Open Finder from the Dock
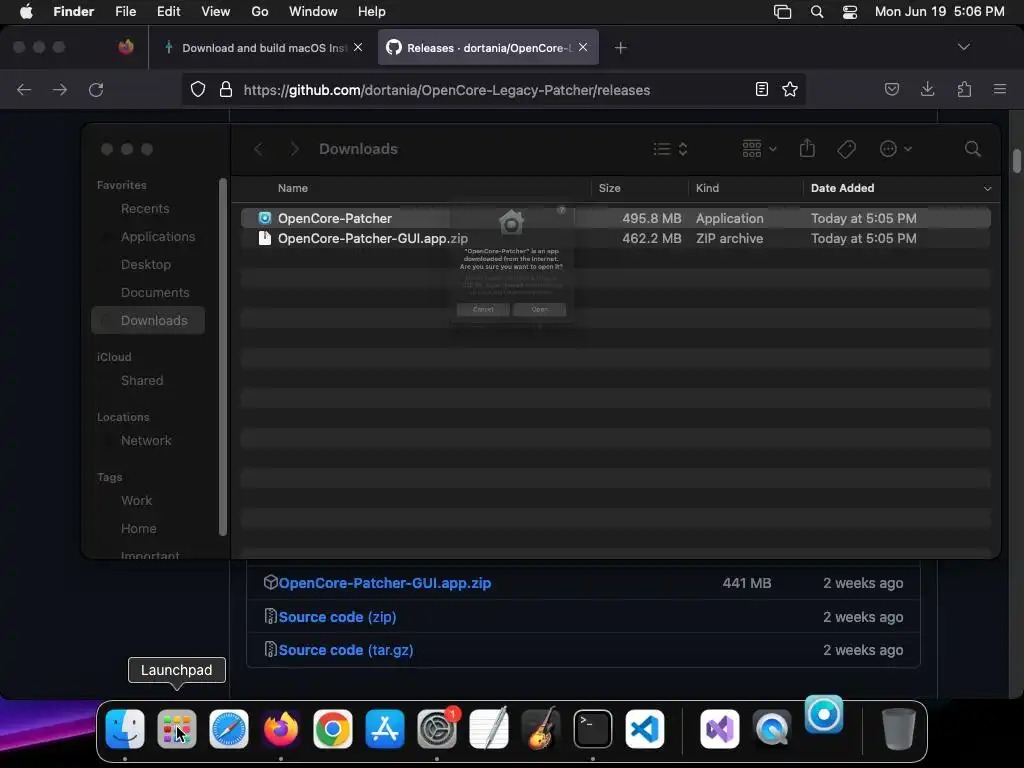1024x768 pixels. [125, 729]
